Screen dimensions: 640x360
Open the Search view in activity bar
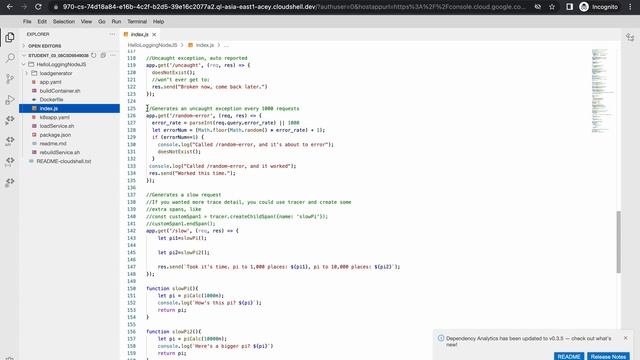(10, 58)
